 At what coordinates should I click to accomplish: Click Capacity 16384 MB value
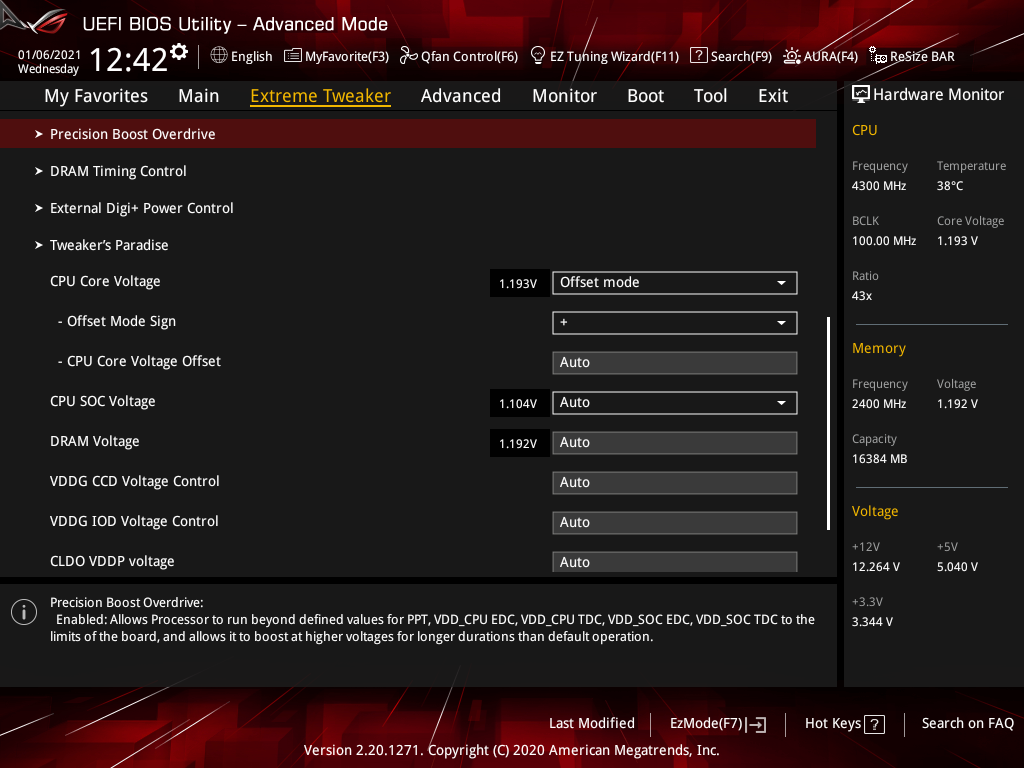879,459
